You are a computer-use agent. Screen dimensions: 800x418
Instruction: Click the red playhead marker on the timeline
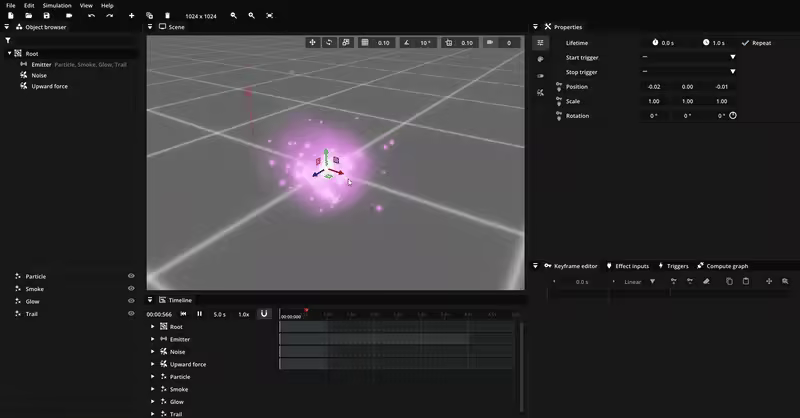[x=306, y=310]
